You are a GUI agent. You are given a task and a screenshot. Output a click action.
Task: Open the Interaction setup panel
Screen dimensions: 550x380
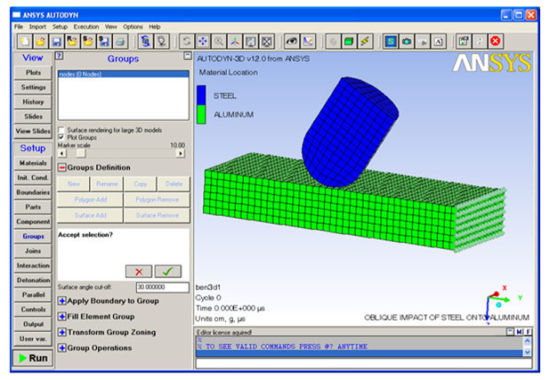(x=33, y=266)
